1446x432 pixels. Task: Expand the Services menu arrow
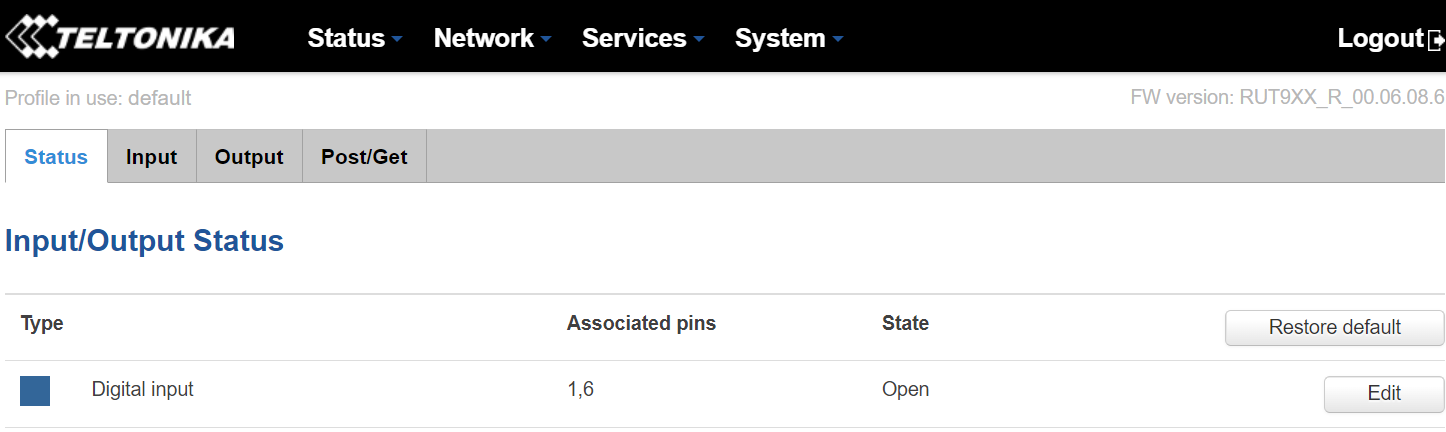(698, 40)
